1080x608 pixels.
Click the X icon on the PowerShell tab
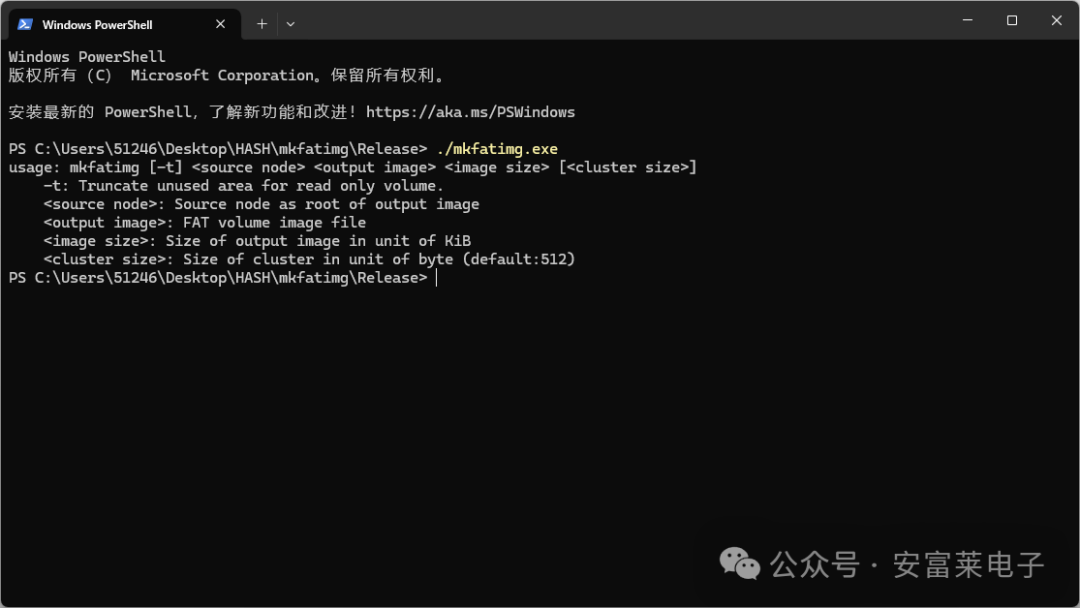pos(220,22)
